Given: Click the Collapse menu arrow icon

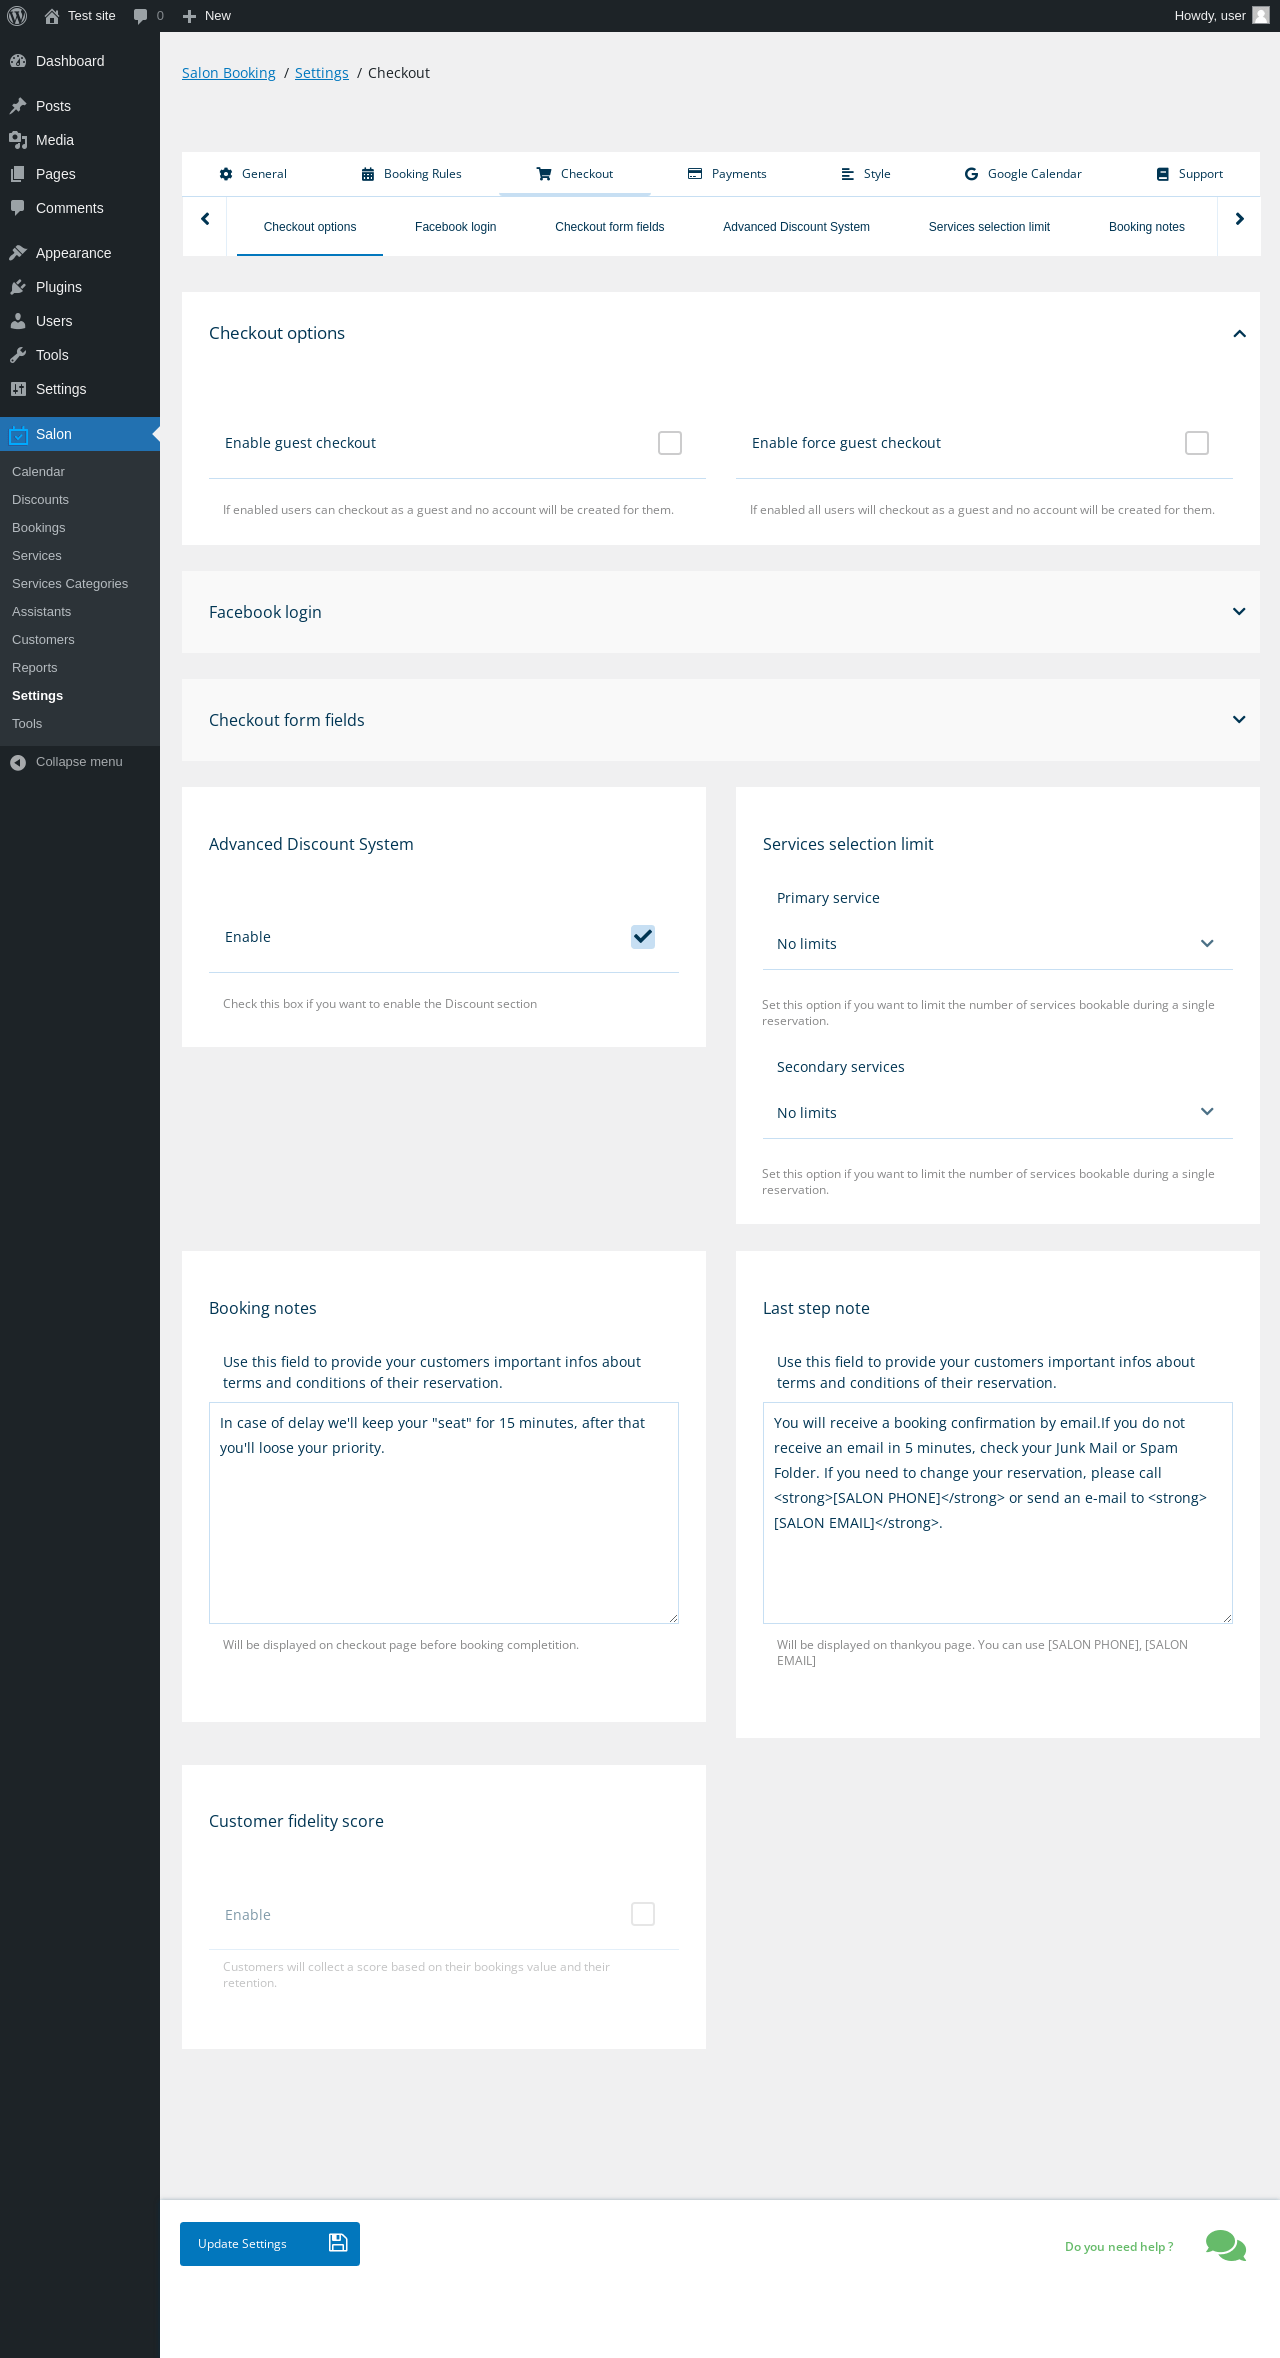Looking at the screenshot, I should tap(18, 762).
